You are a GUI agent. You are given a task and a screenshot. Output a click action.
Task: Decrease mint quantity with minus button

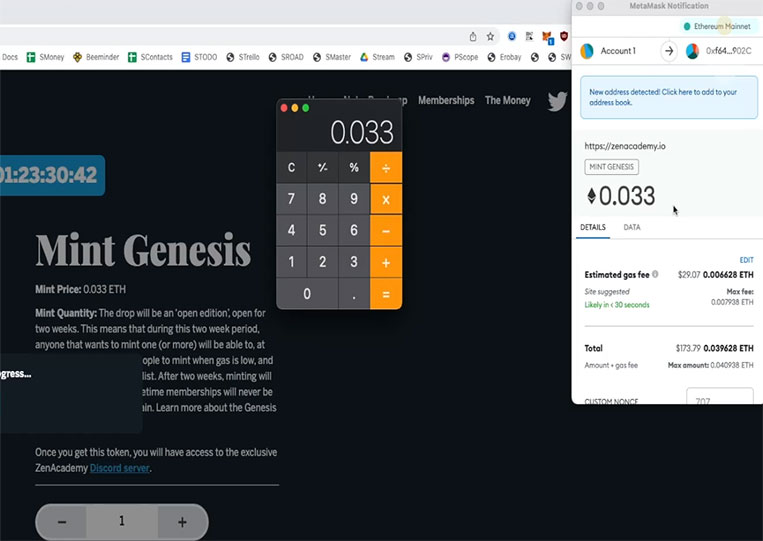coord(62,522)
